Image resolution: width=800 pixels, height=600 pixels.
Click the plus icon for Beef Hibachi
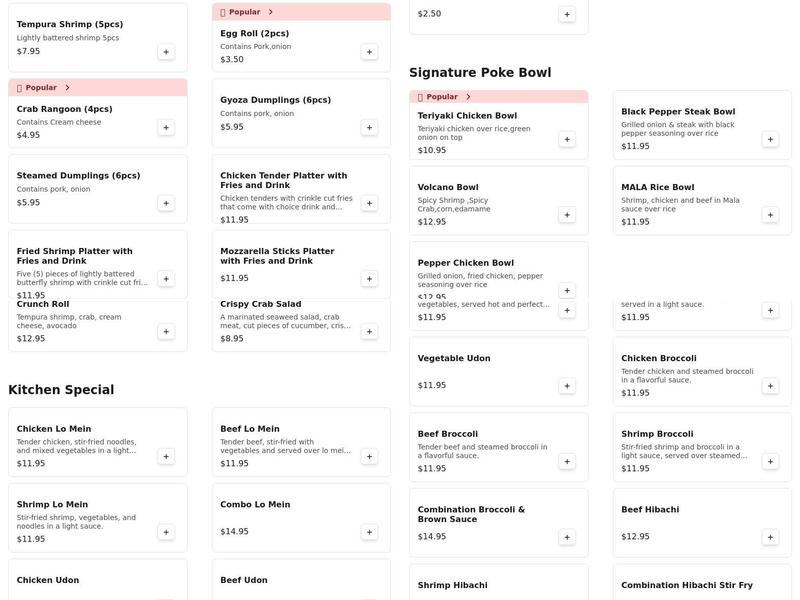pos(769,536)
